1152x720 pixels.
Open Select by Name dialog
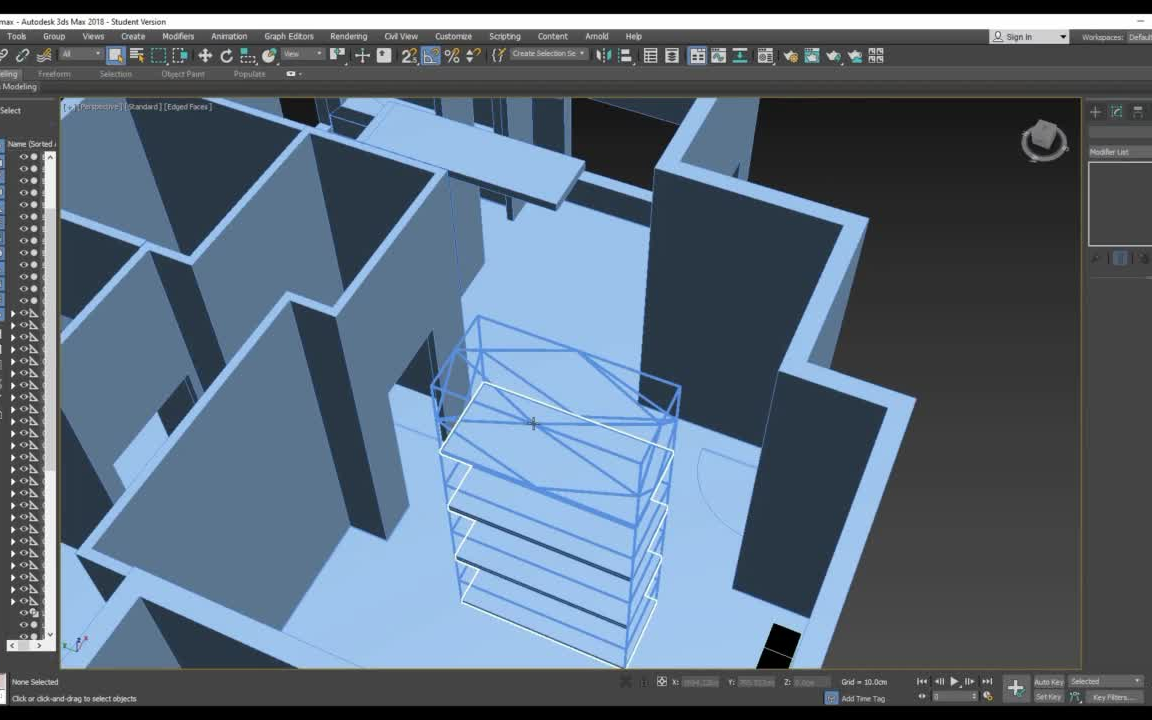click(x=136, y=56)
